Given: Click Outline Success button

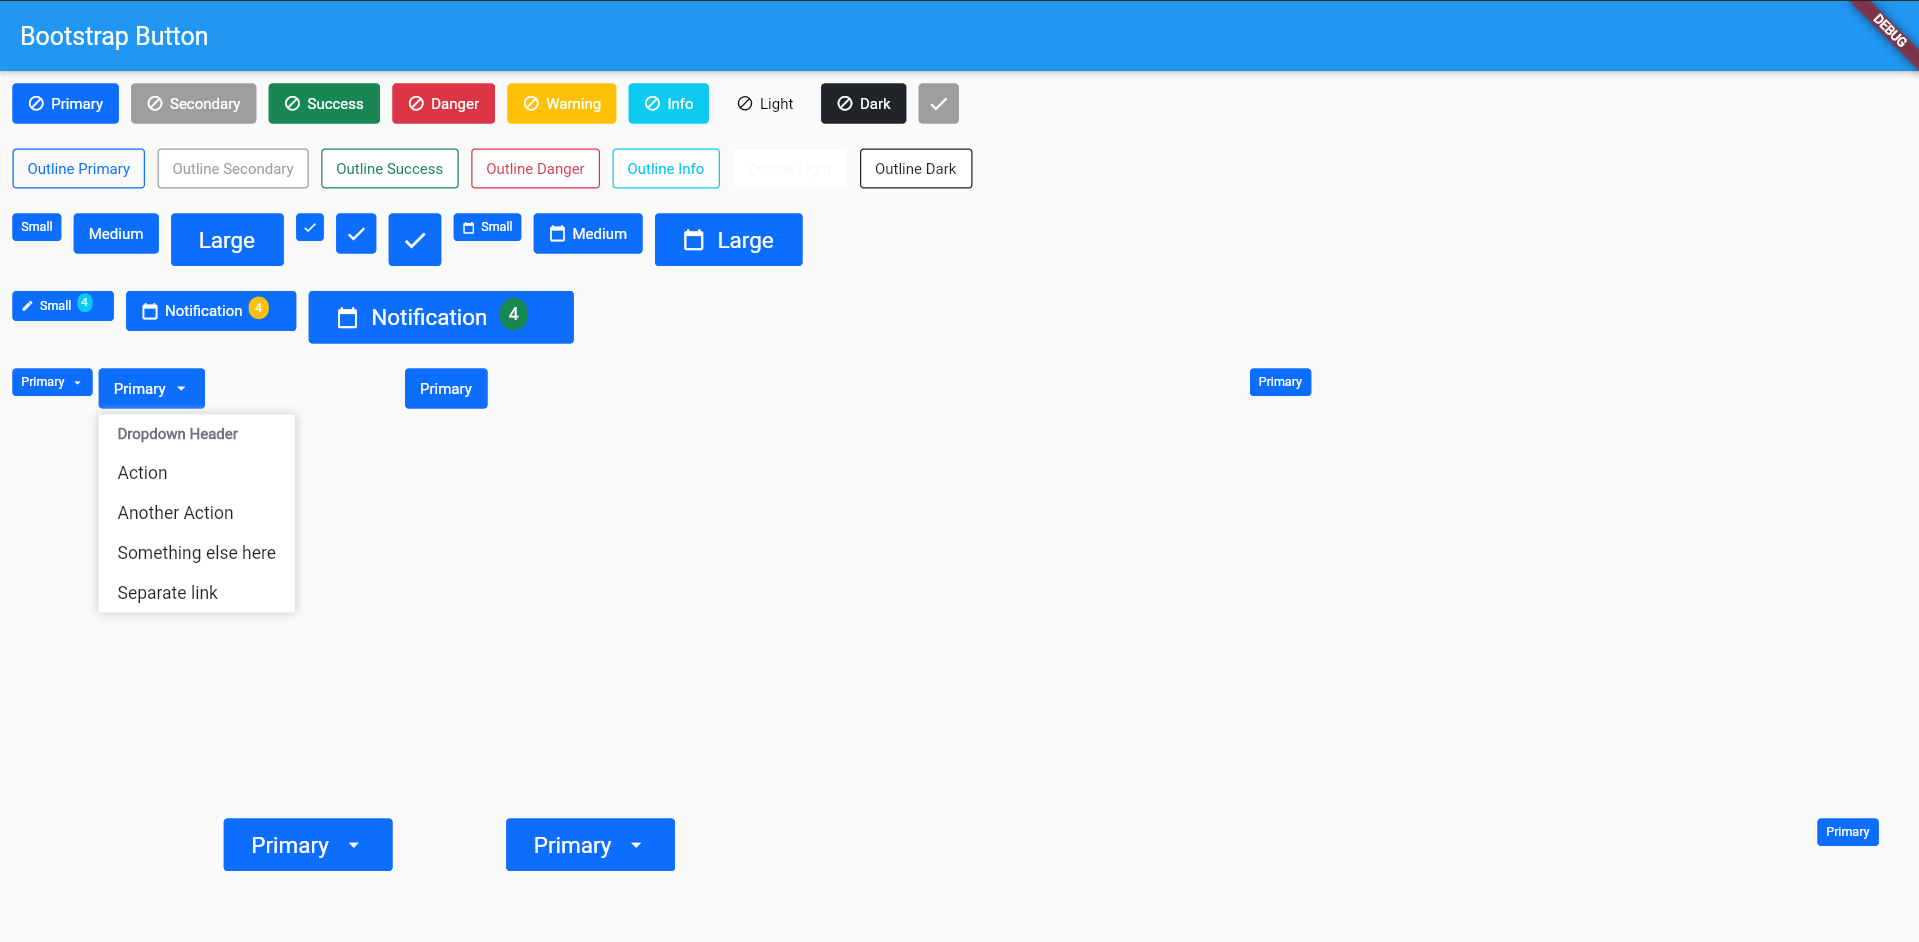Looking at the screenshot, I should click(390, 169).
